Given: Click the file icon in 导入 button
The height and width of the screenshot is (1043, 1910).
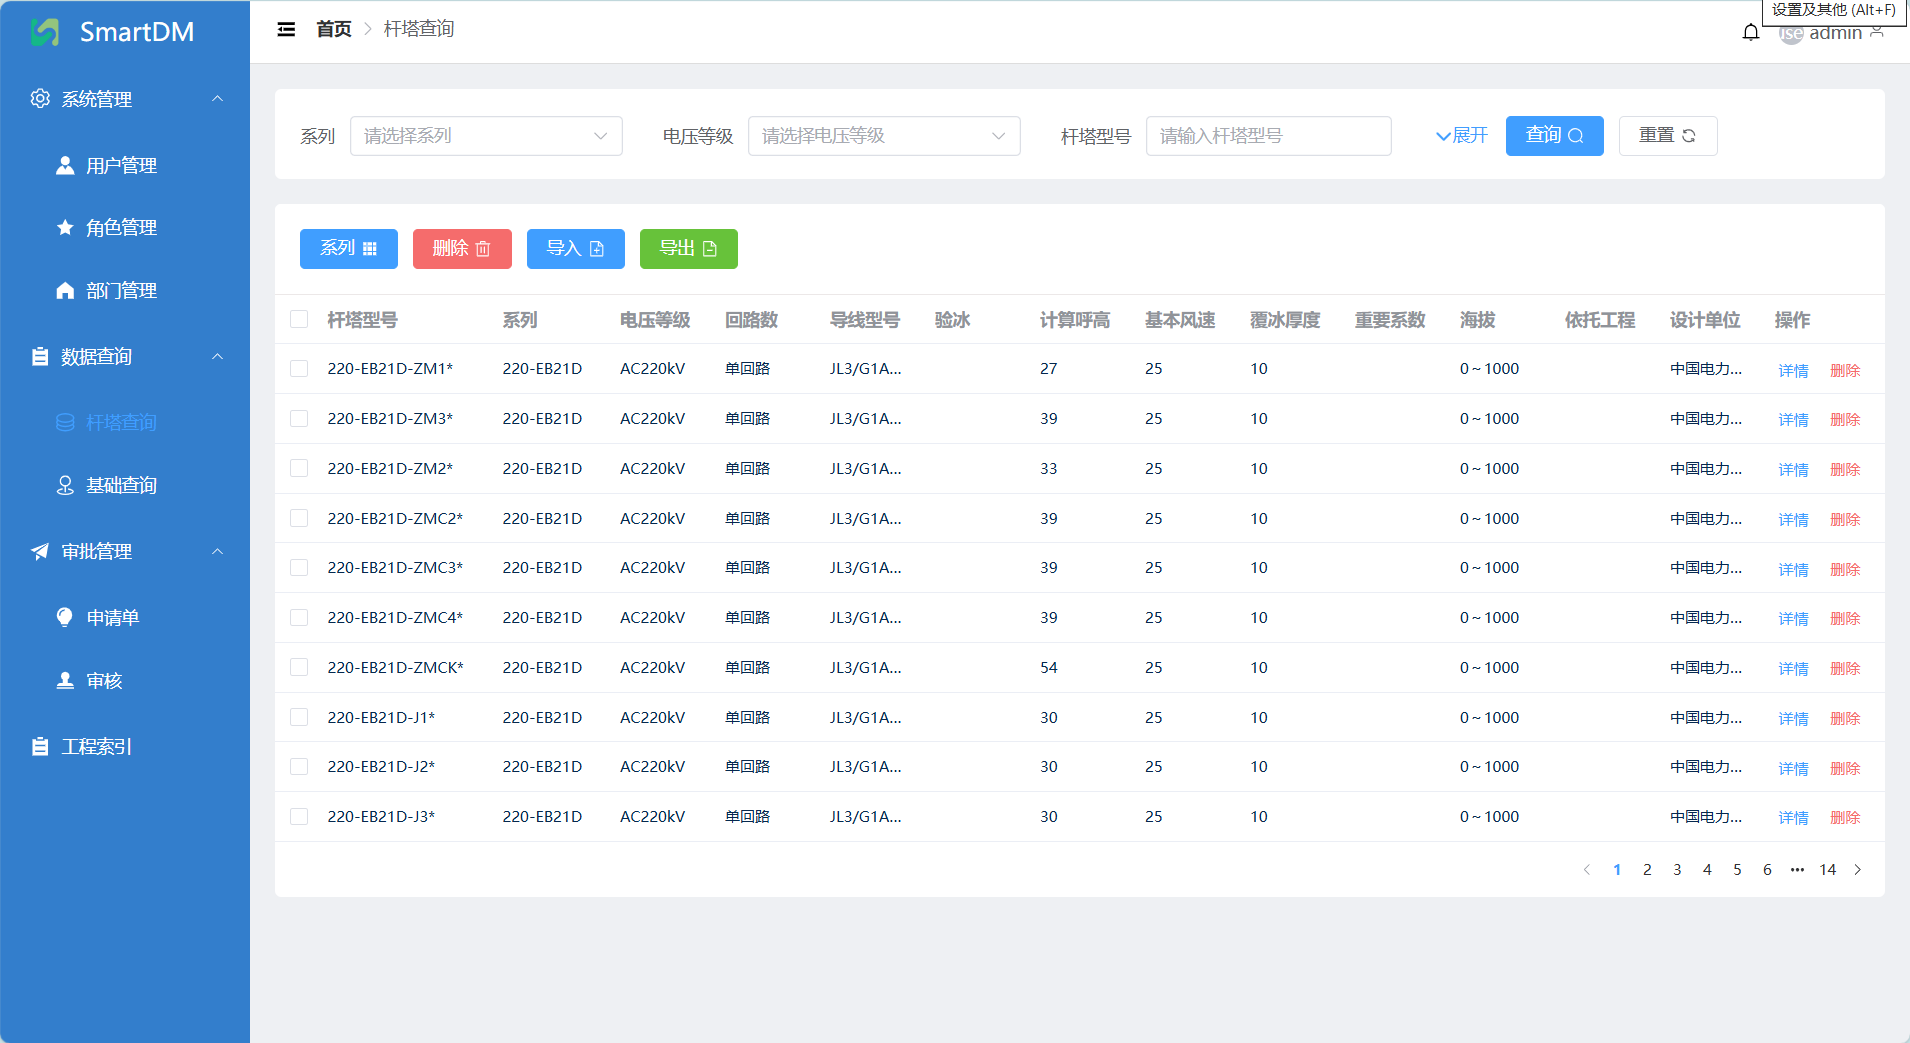Looking at the screenshot, I should [x=597, y=249].
